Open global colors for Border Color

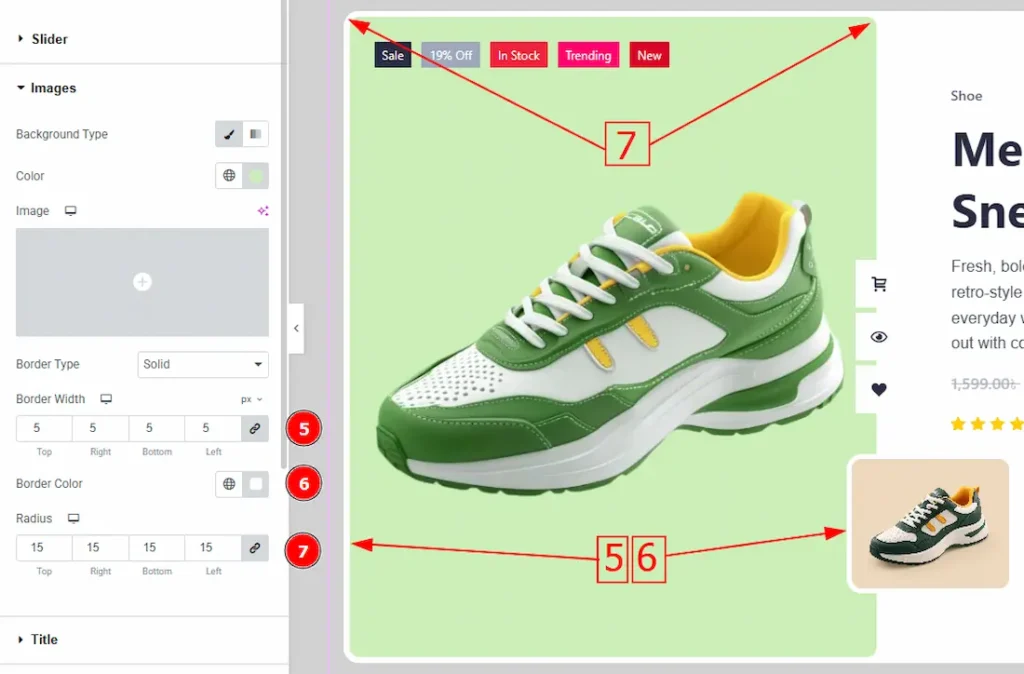[x=229, y=484]
